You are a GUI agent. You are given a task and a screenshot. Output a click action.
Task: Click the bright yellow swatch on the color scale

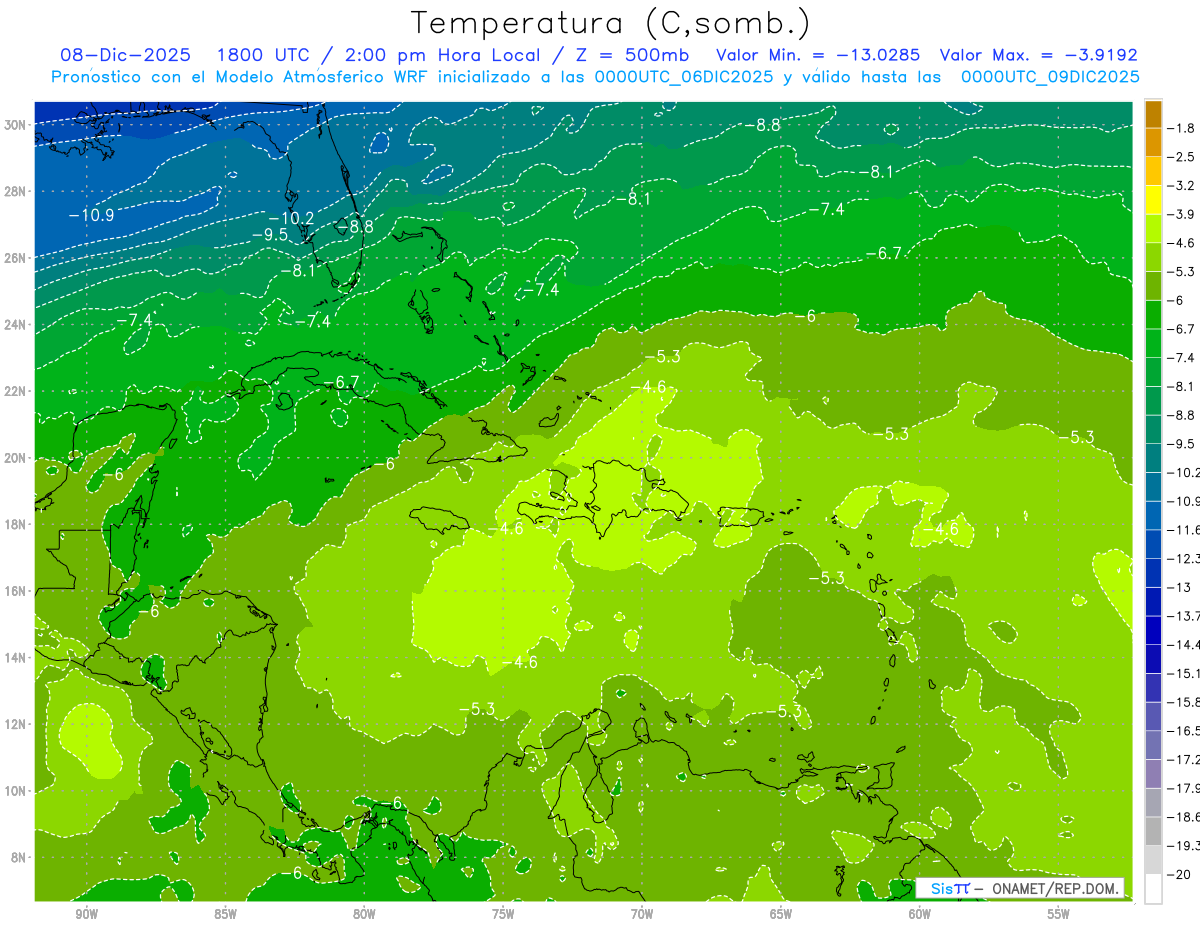[x=1153, y=200]
